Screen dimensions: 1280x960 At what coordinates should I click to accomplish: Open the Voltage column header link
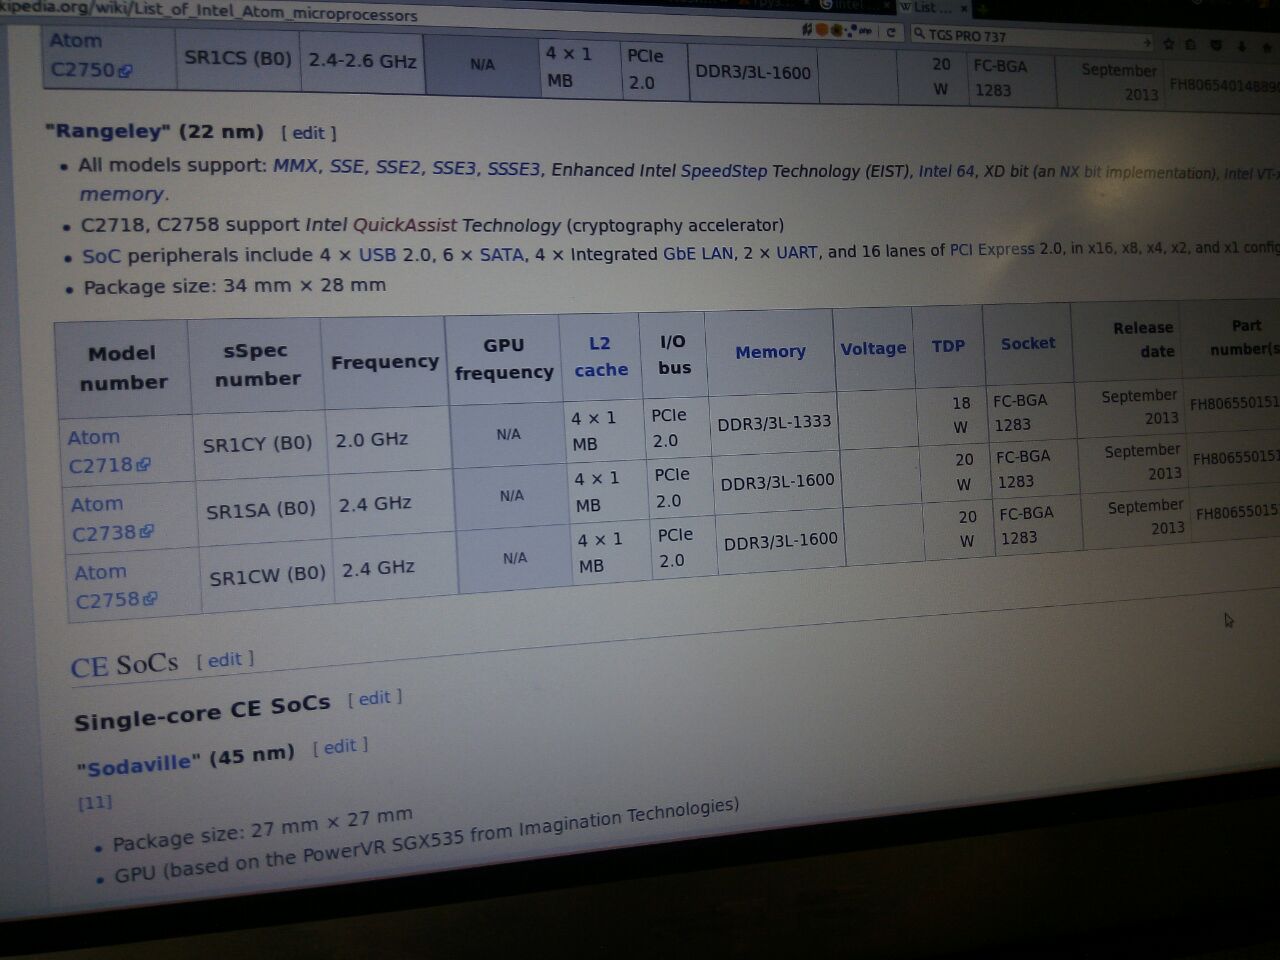873,348
